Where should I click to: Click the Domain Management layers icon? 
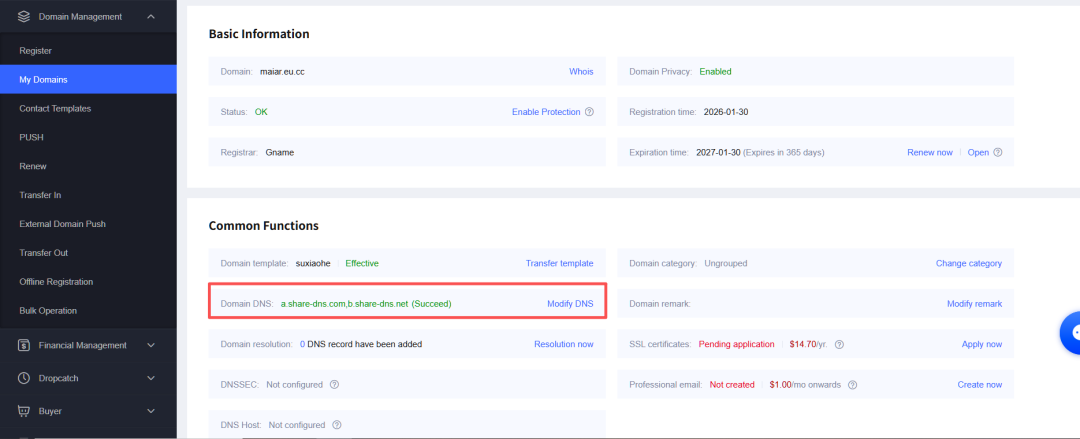tap(24, 16)
